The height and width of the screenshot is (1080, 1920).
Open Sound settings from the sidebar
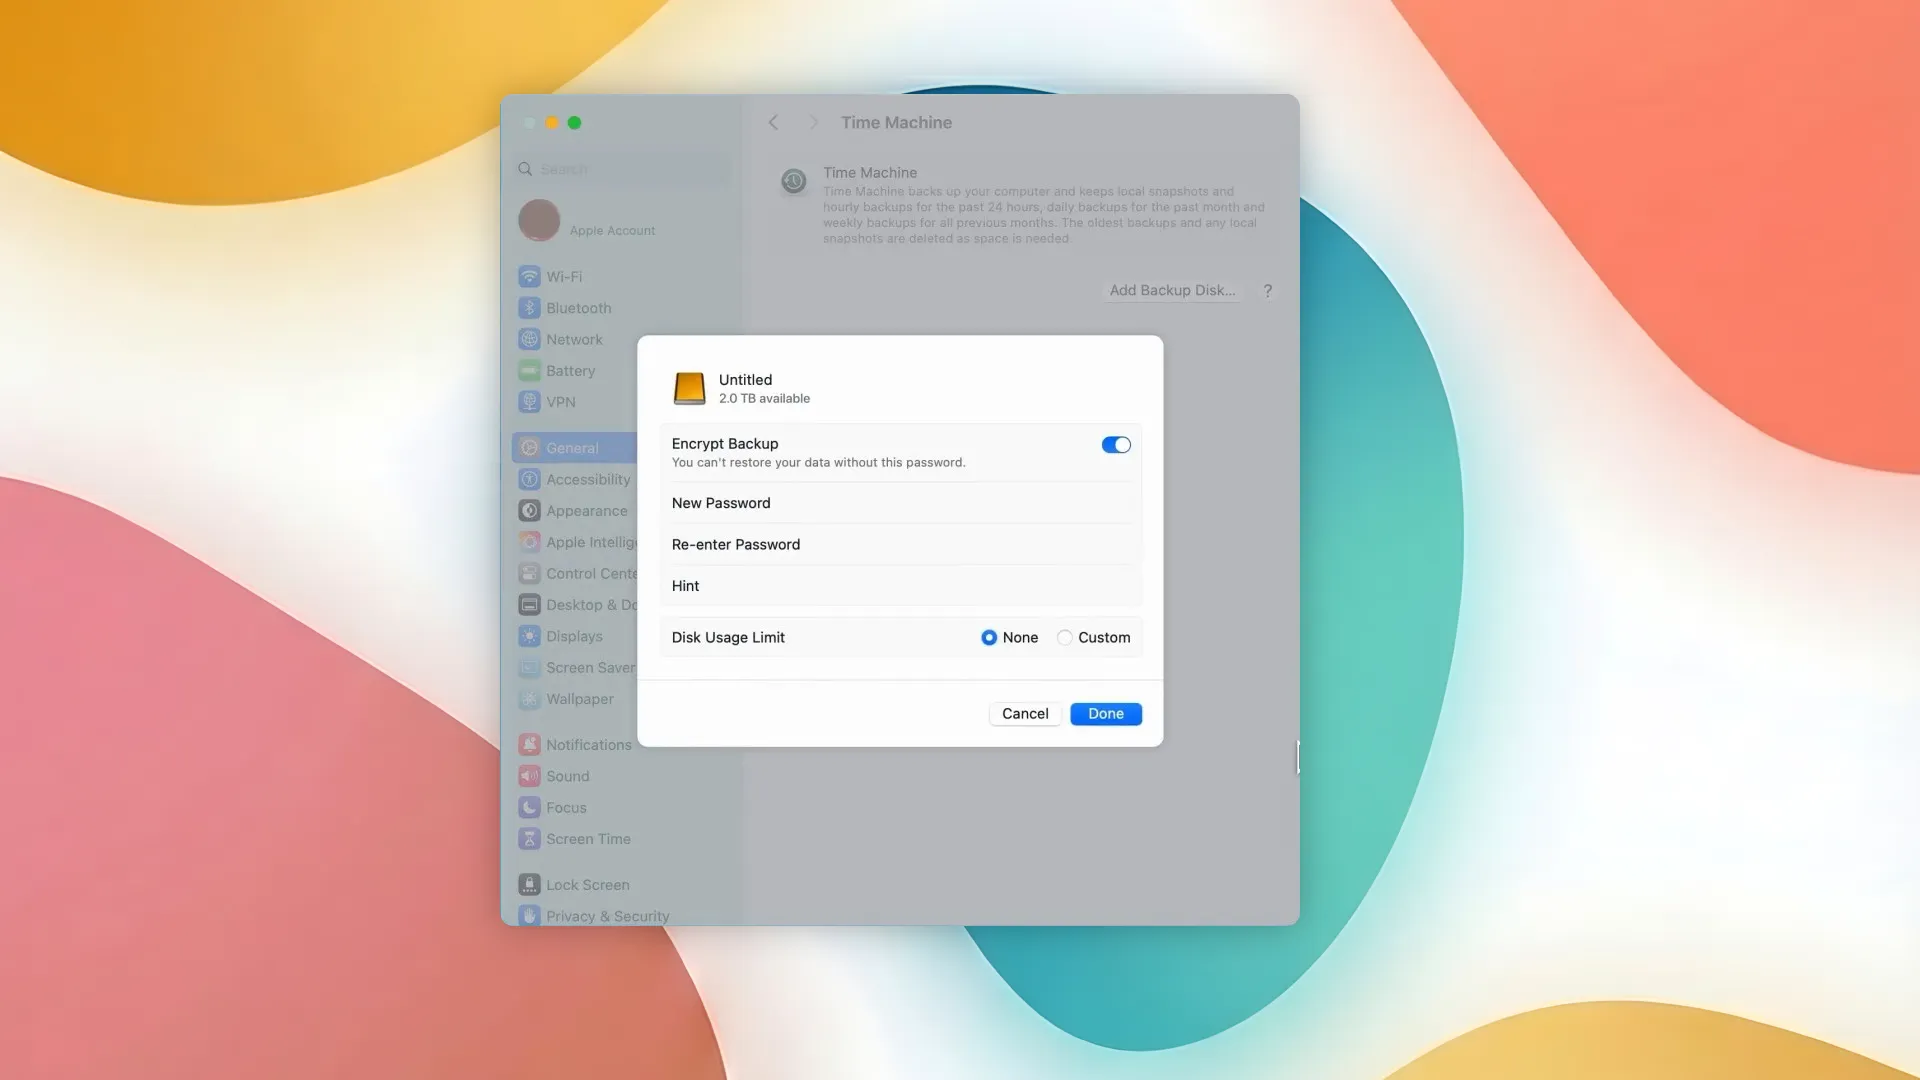(567, 776)
